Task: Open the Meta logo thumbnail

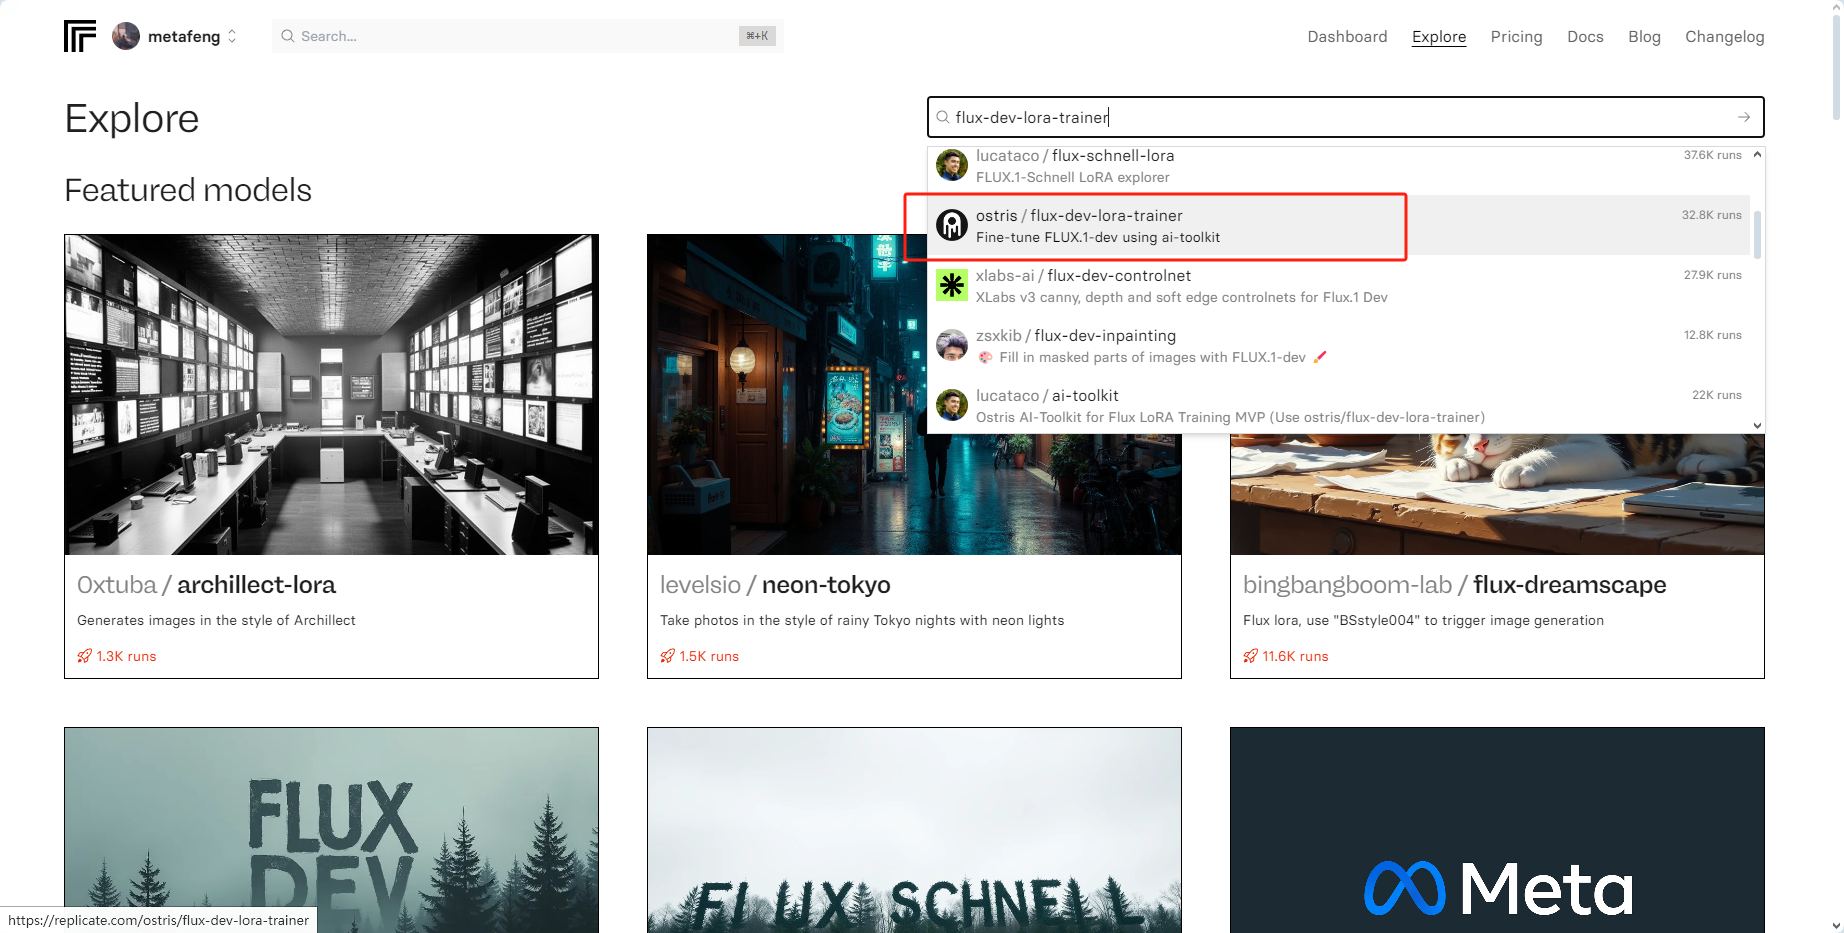Action: tap(1497, 830)
